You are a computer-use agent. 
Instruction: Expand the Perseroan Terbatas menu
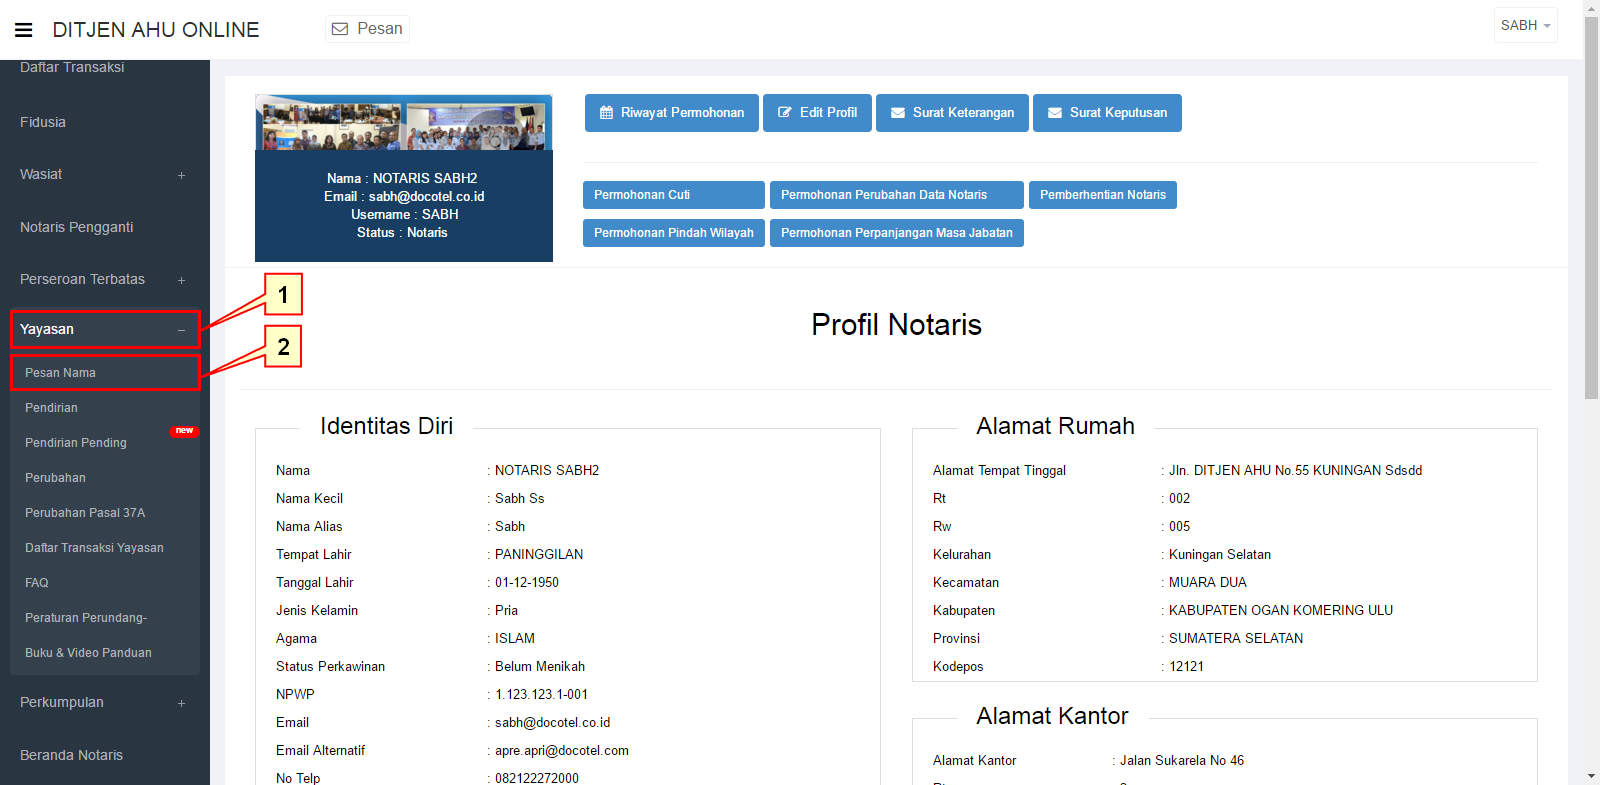[181, 280]
